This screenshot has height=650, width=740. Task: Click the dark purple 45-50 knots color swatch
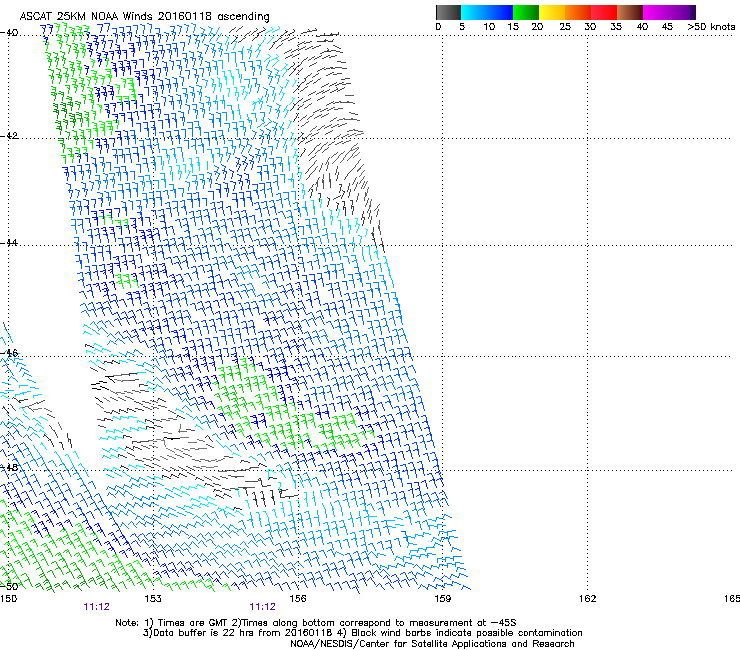point(682,12)
